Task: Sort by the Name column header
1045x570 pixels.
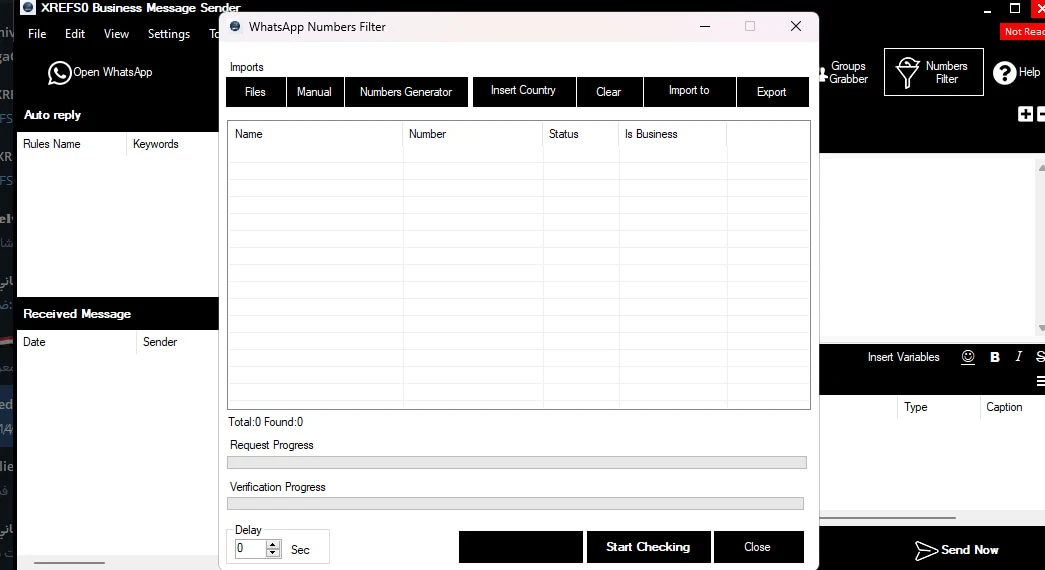Action: point(315,134)
